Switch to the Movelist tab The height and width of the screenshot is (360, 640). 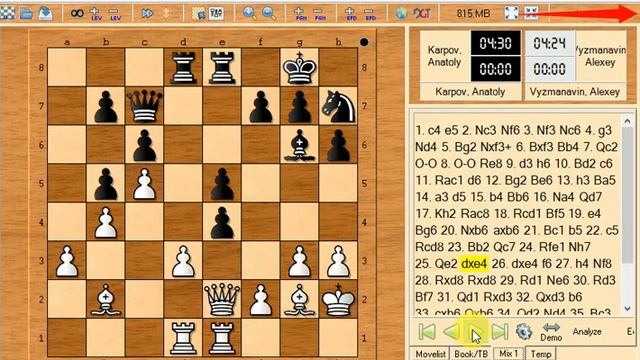click(x=431, y=354)
